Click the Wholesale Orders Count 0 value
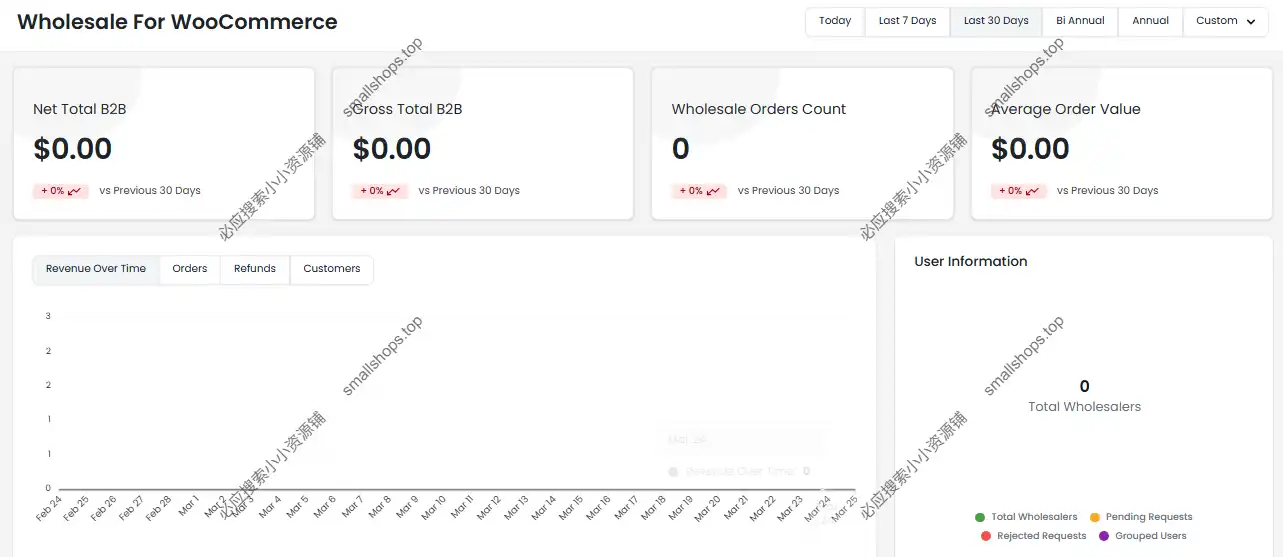Screen dimensions: 1283x557 click(681, 149)
